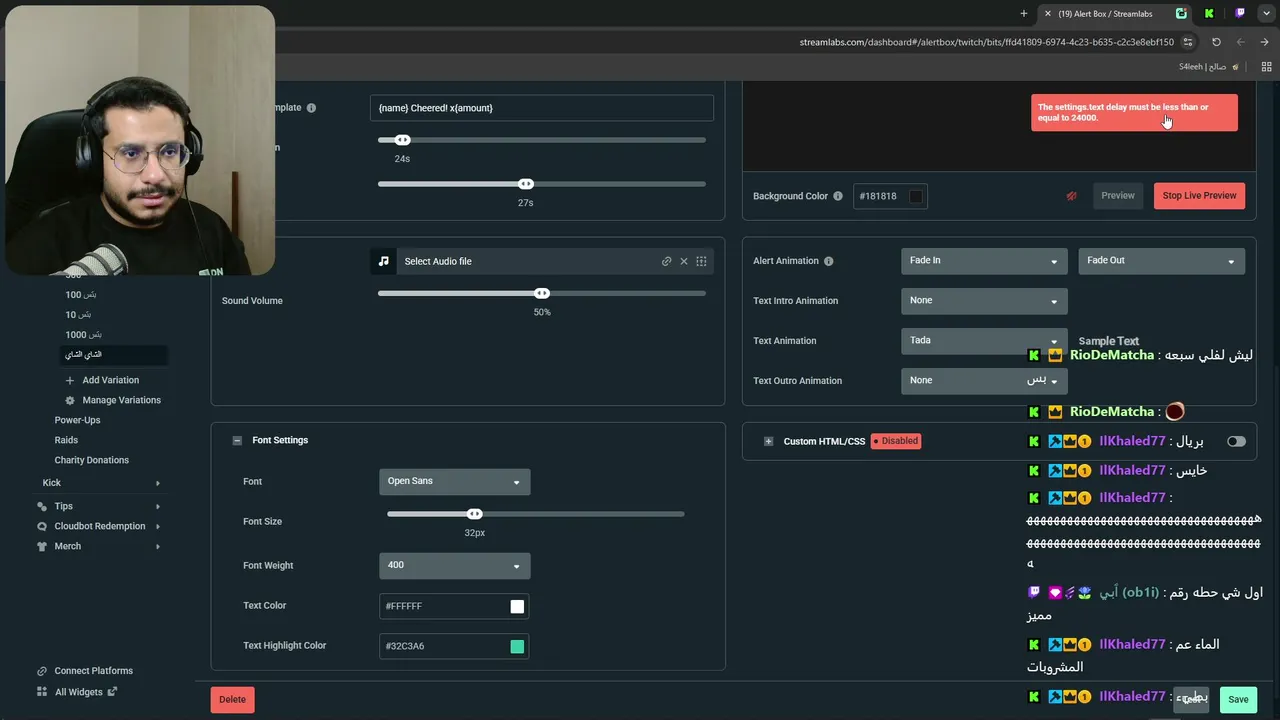Click the info icon beside Message Template

(x=311, y=108)
